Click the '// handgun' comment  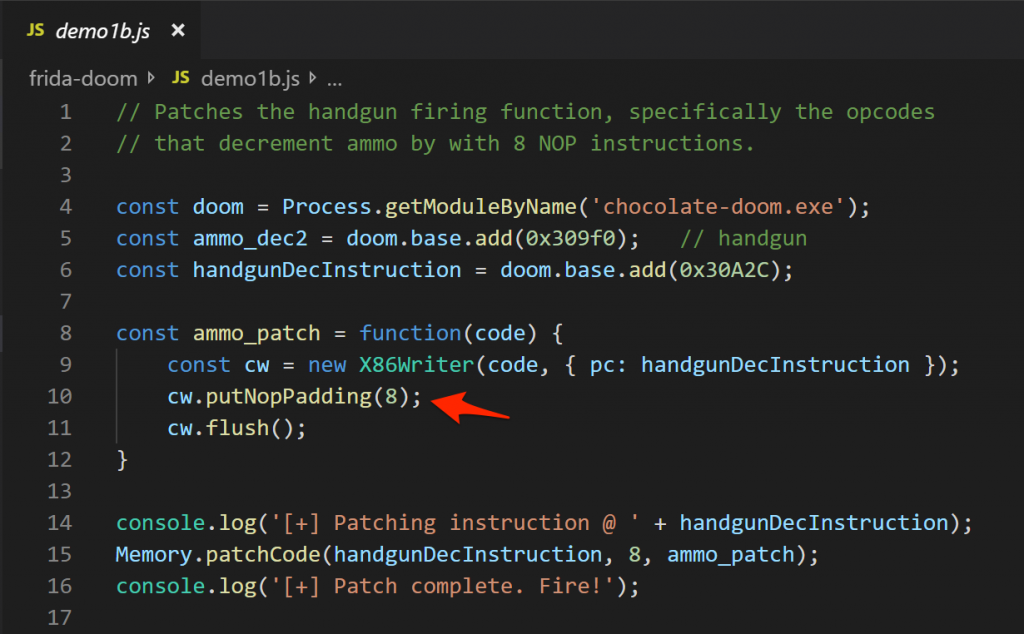click(743, 239)
